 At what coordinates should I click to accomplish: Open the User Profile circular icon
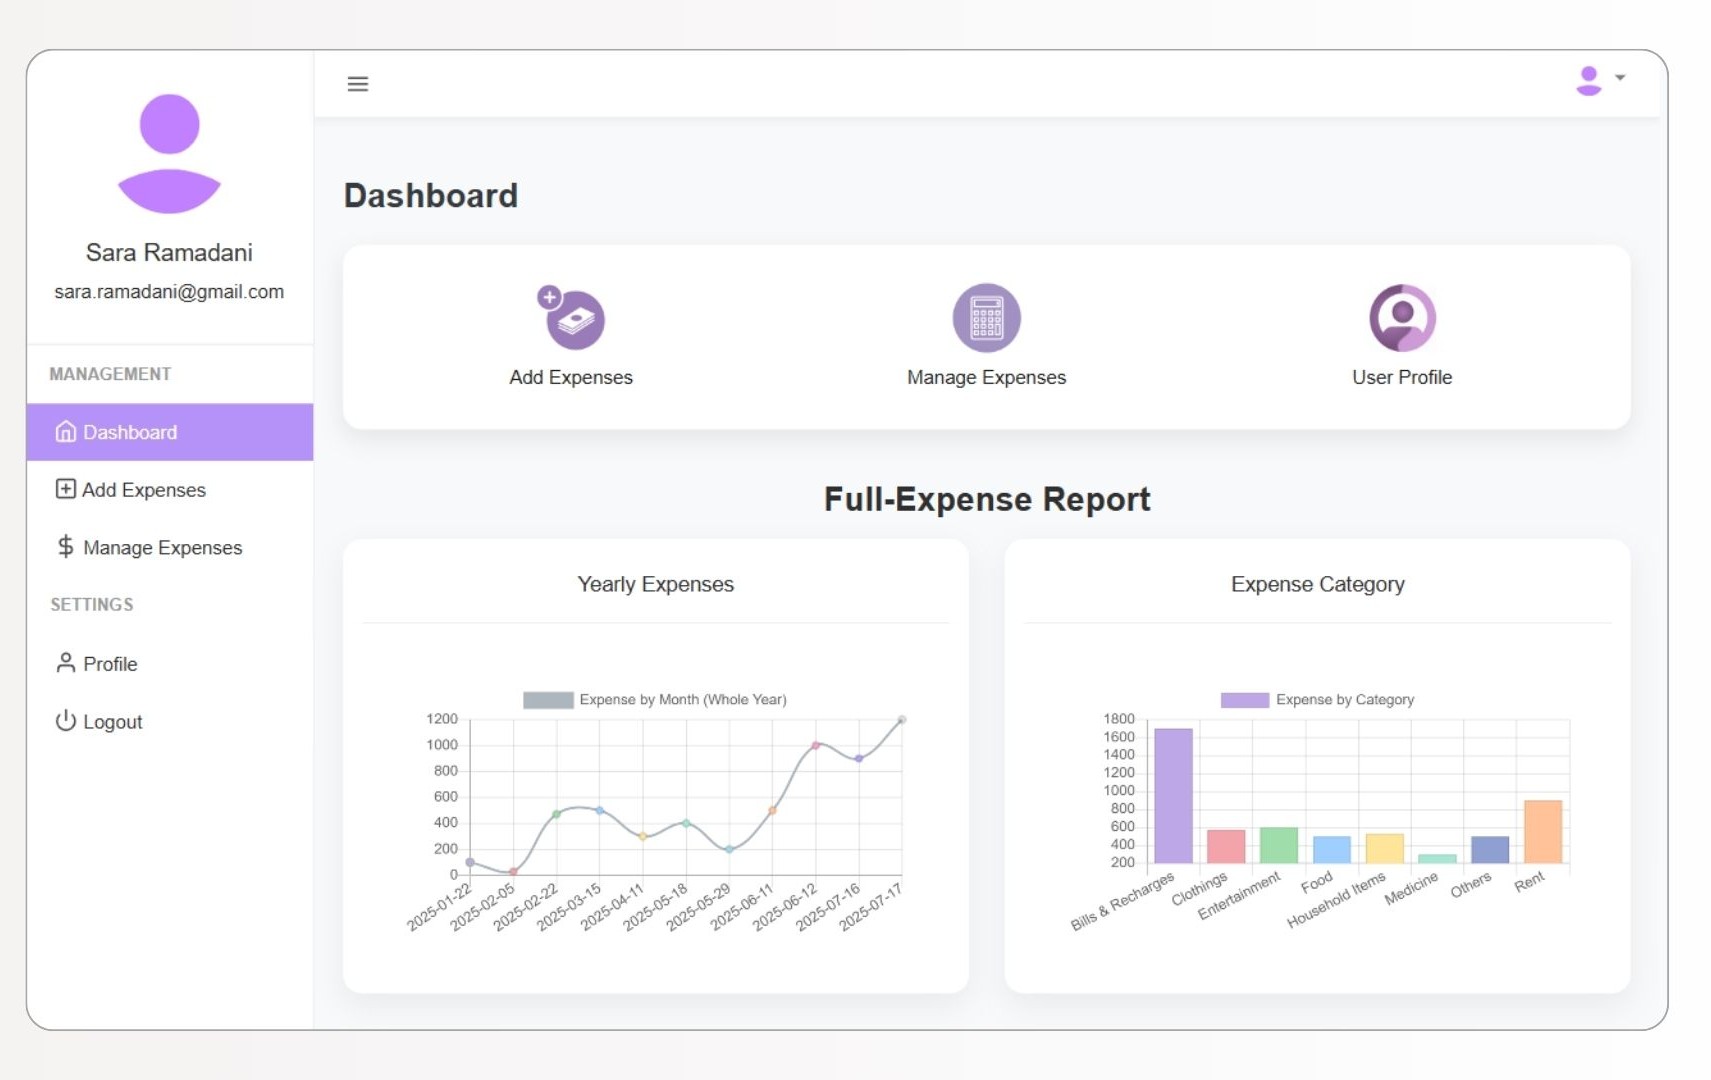pyautogui.click(x=1402, y=317)
